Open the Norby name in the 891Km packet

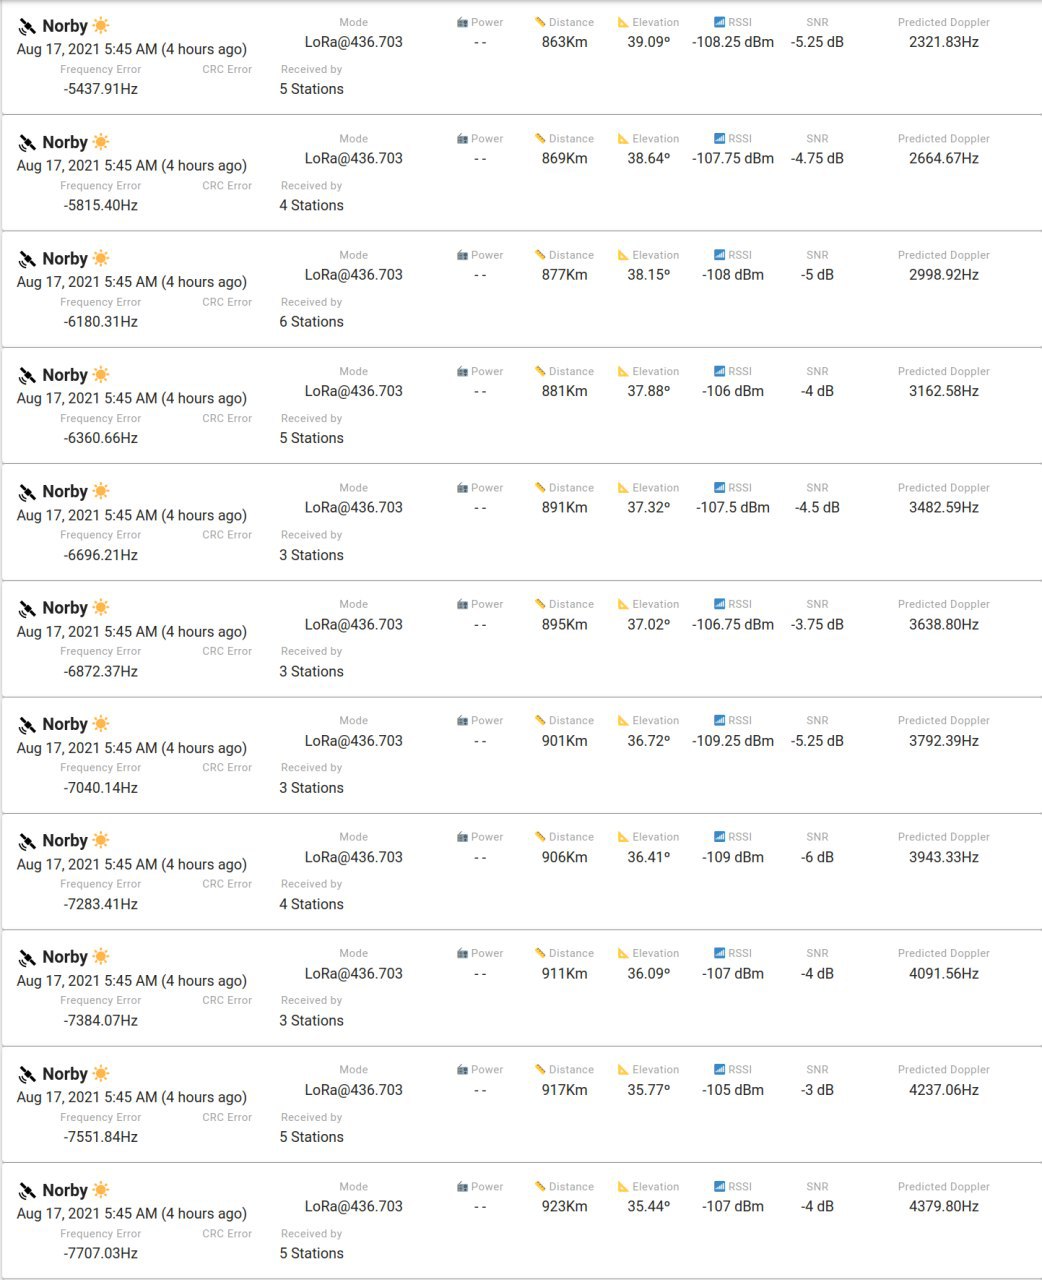tap(65, 491)
